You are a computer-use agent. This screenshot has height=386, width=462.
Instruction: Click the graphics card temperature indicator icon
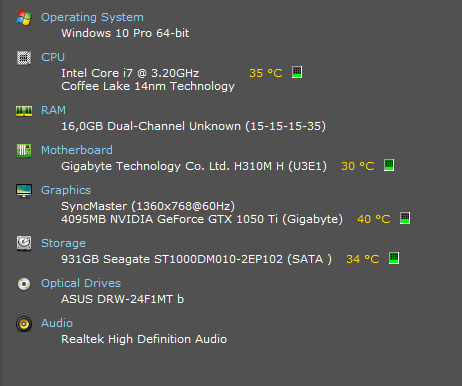(405, 218)
